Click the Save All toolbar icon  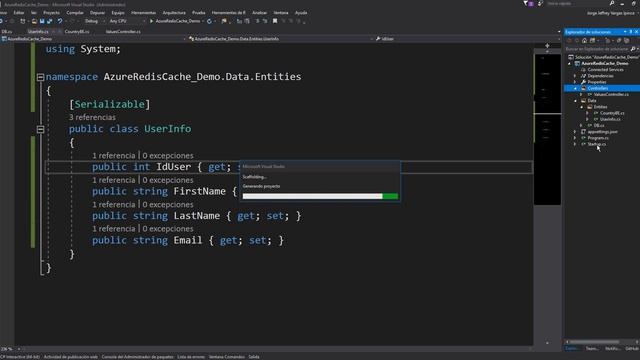[x=49, y=21]
